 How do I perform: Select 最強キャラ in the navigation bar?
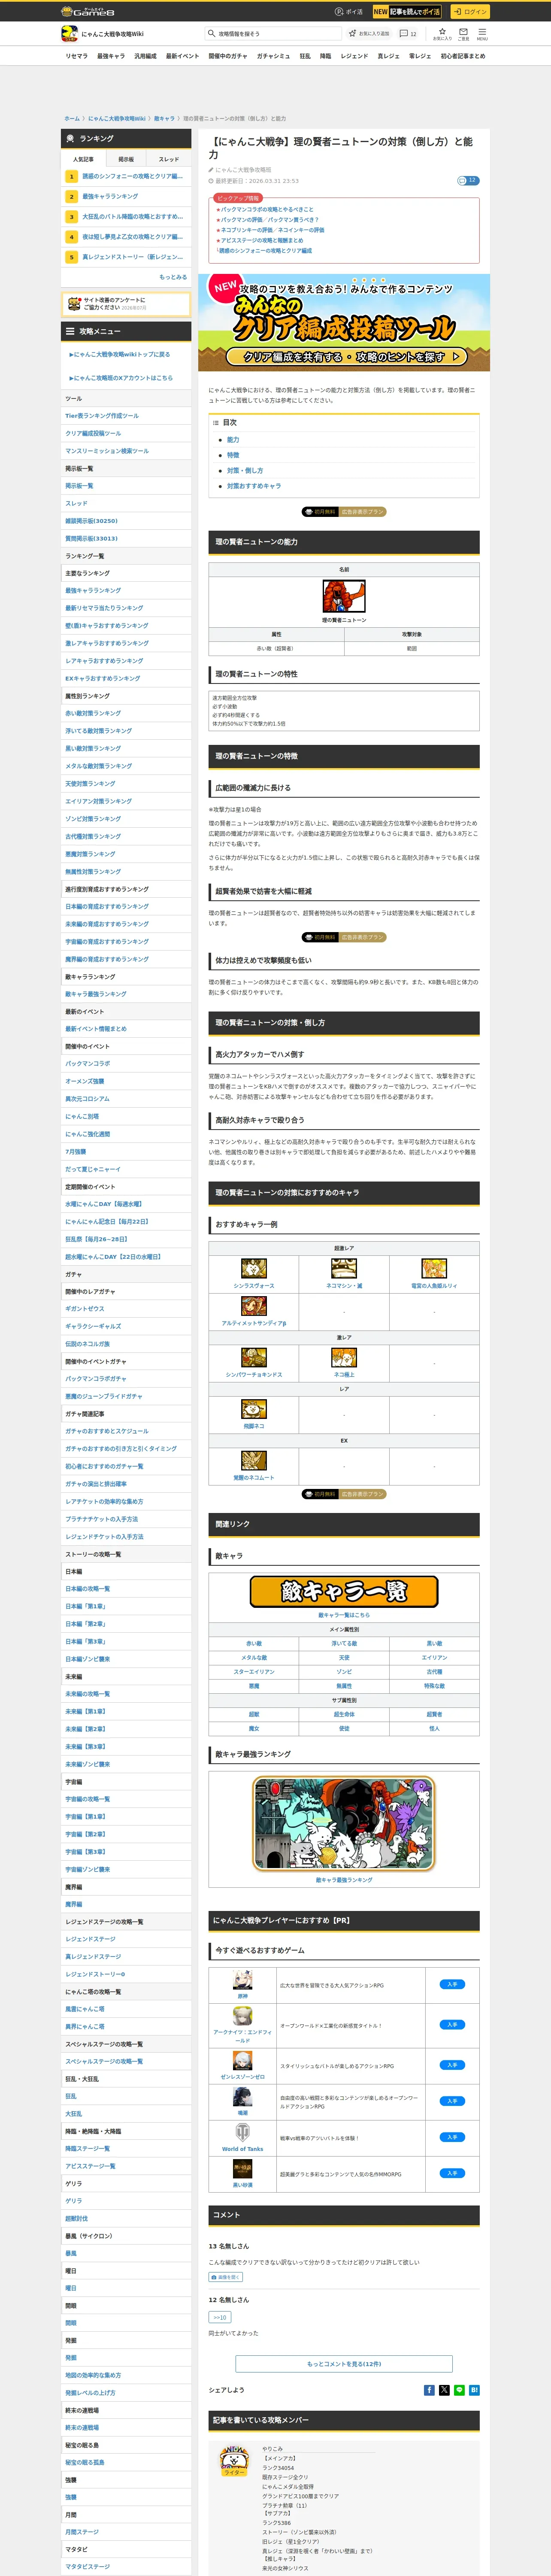click(111, 56)
